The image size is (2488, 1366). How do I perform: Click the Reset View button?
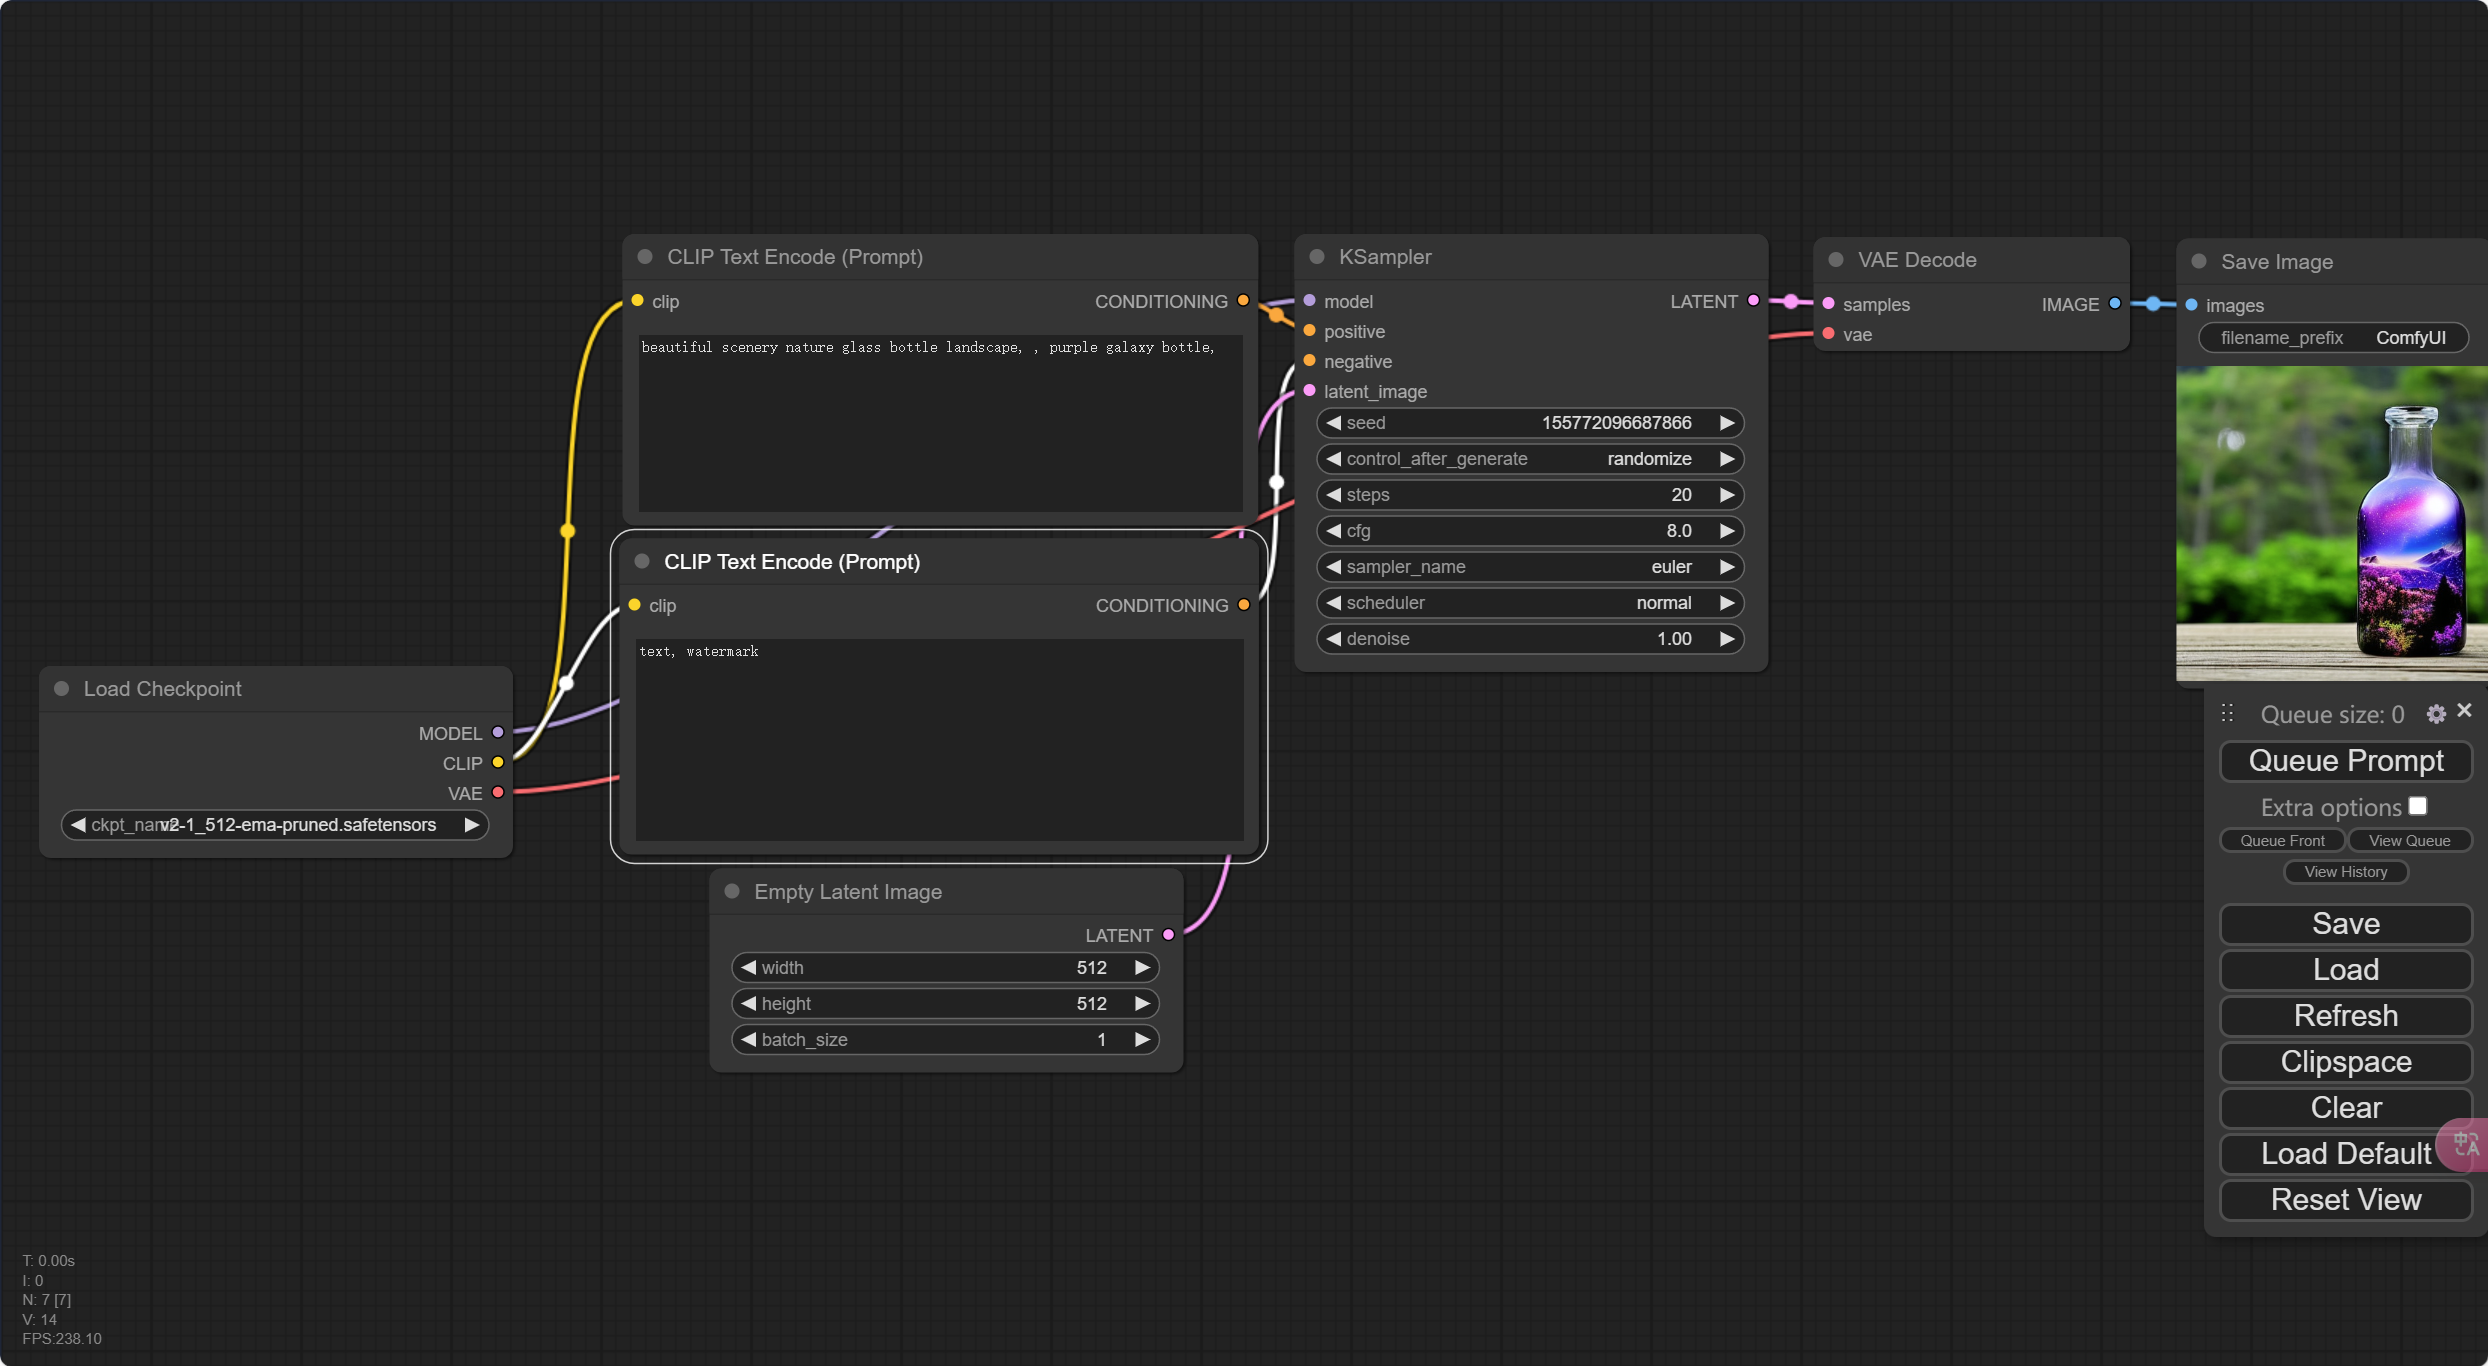(x=2345, y=1198)
